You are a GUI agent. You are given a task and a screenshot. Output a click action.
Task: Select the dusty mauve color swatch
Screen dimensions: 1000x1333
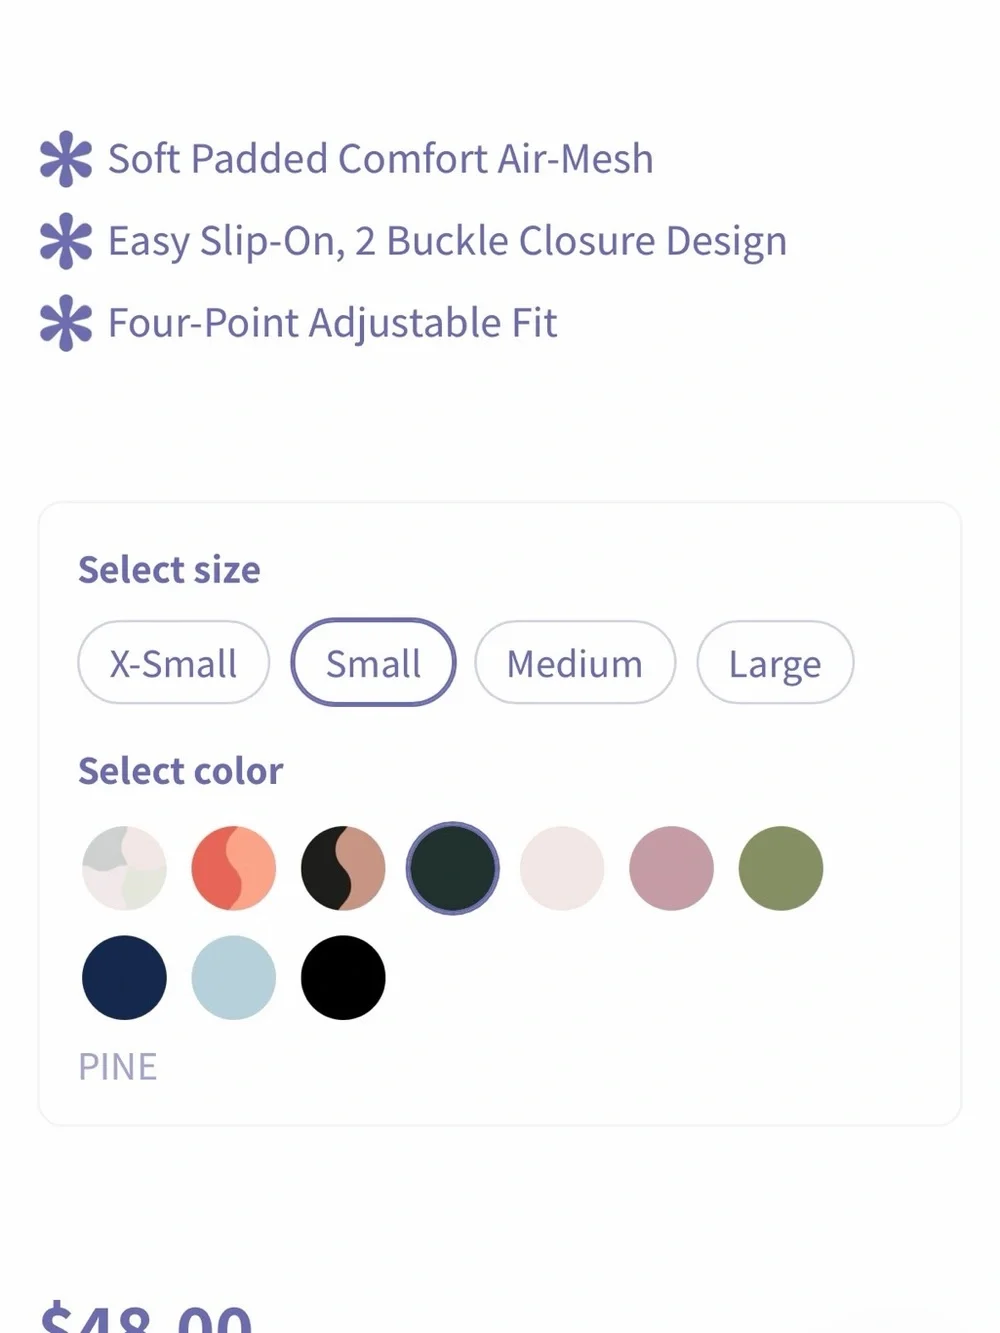tap(672, 868)
